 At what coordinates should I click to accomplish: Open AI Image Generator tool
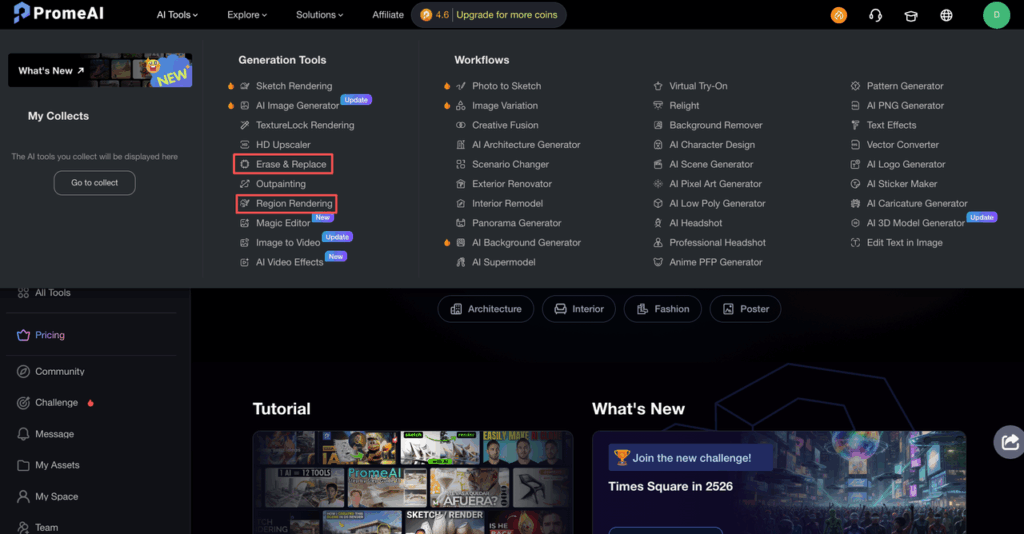tap(297, 105)
